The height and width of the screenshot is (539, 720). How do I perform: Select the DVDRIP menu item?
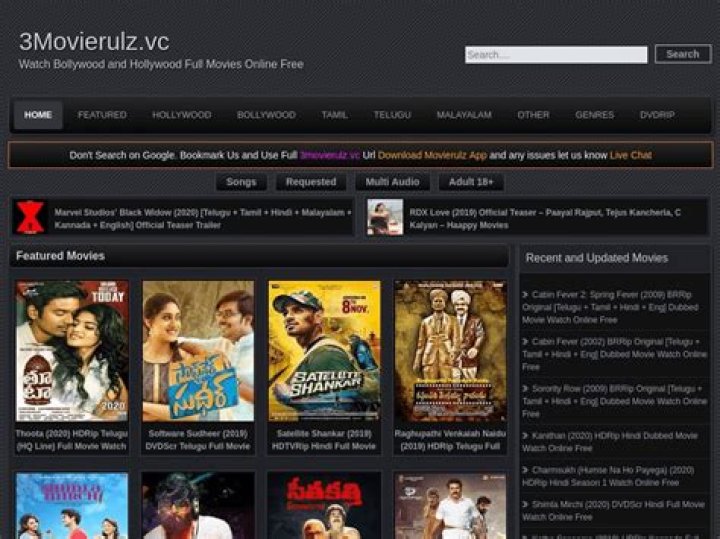pyautogui.click(x=657, y=115)
